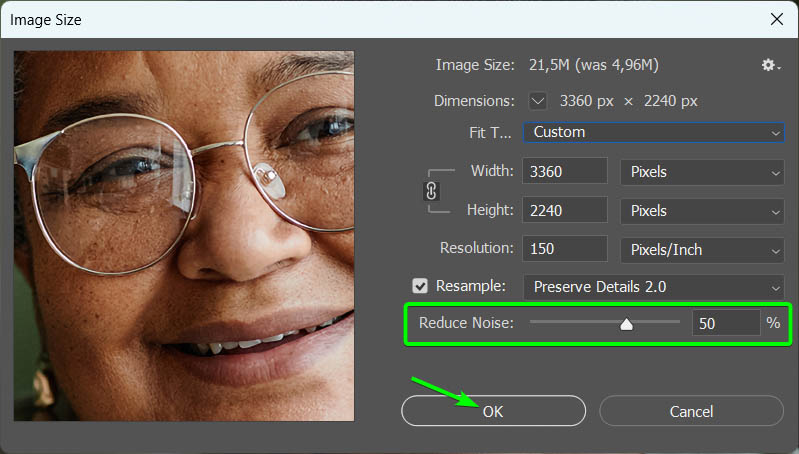Click the preview image of the face
Screen dimensions: 799x454
pyautogui.click(x=184, y=236)
